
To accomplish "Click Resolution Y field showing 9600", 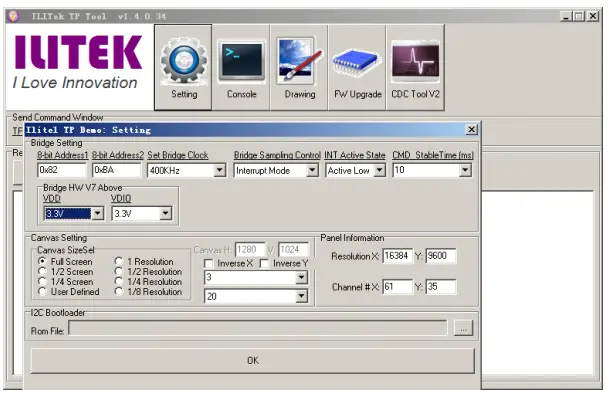I will tap(441, 256).
